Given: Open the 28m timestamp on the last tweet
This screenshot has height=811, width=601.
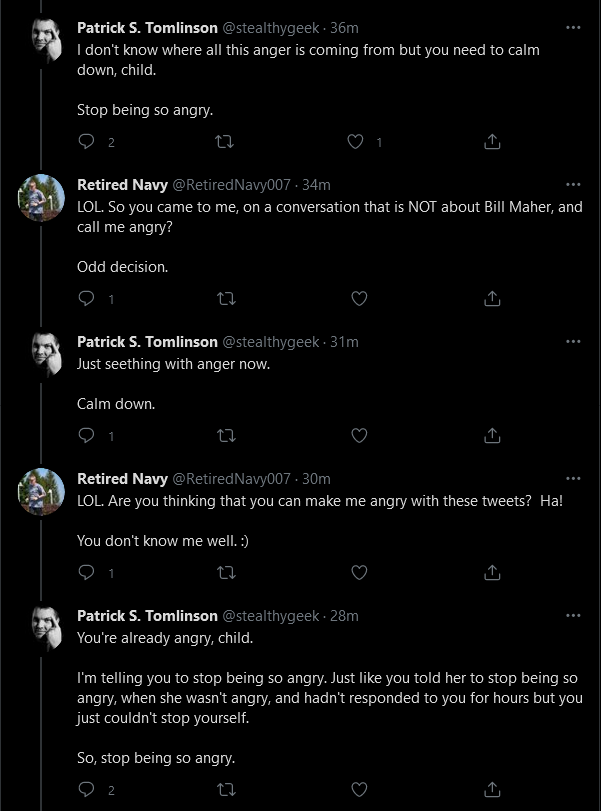Looking at the screenshot, I should (x=344, y=615).
